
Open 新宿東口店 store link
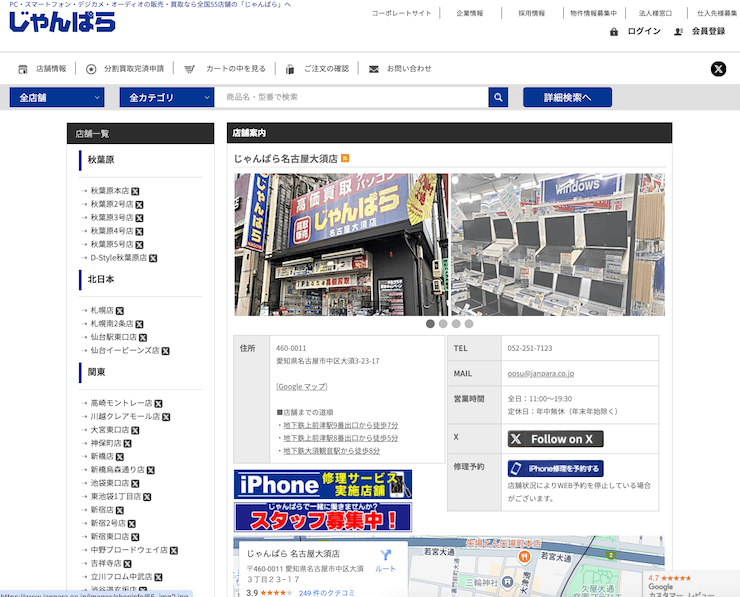pos(109,537)
